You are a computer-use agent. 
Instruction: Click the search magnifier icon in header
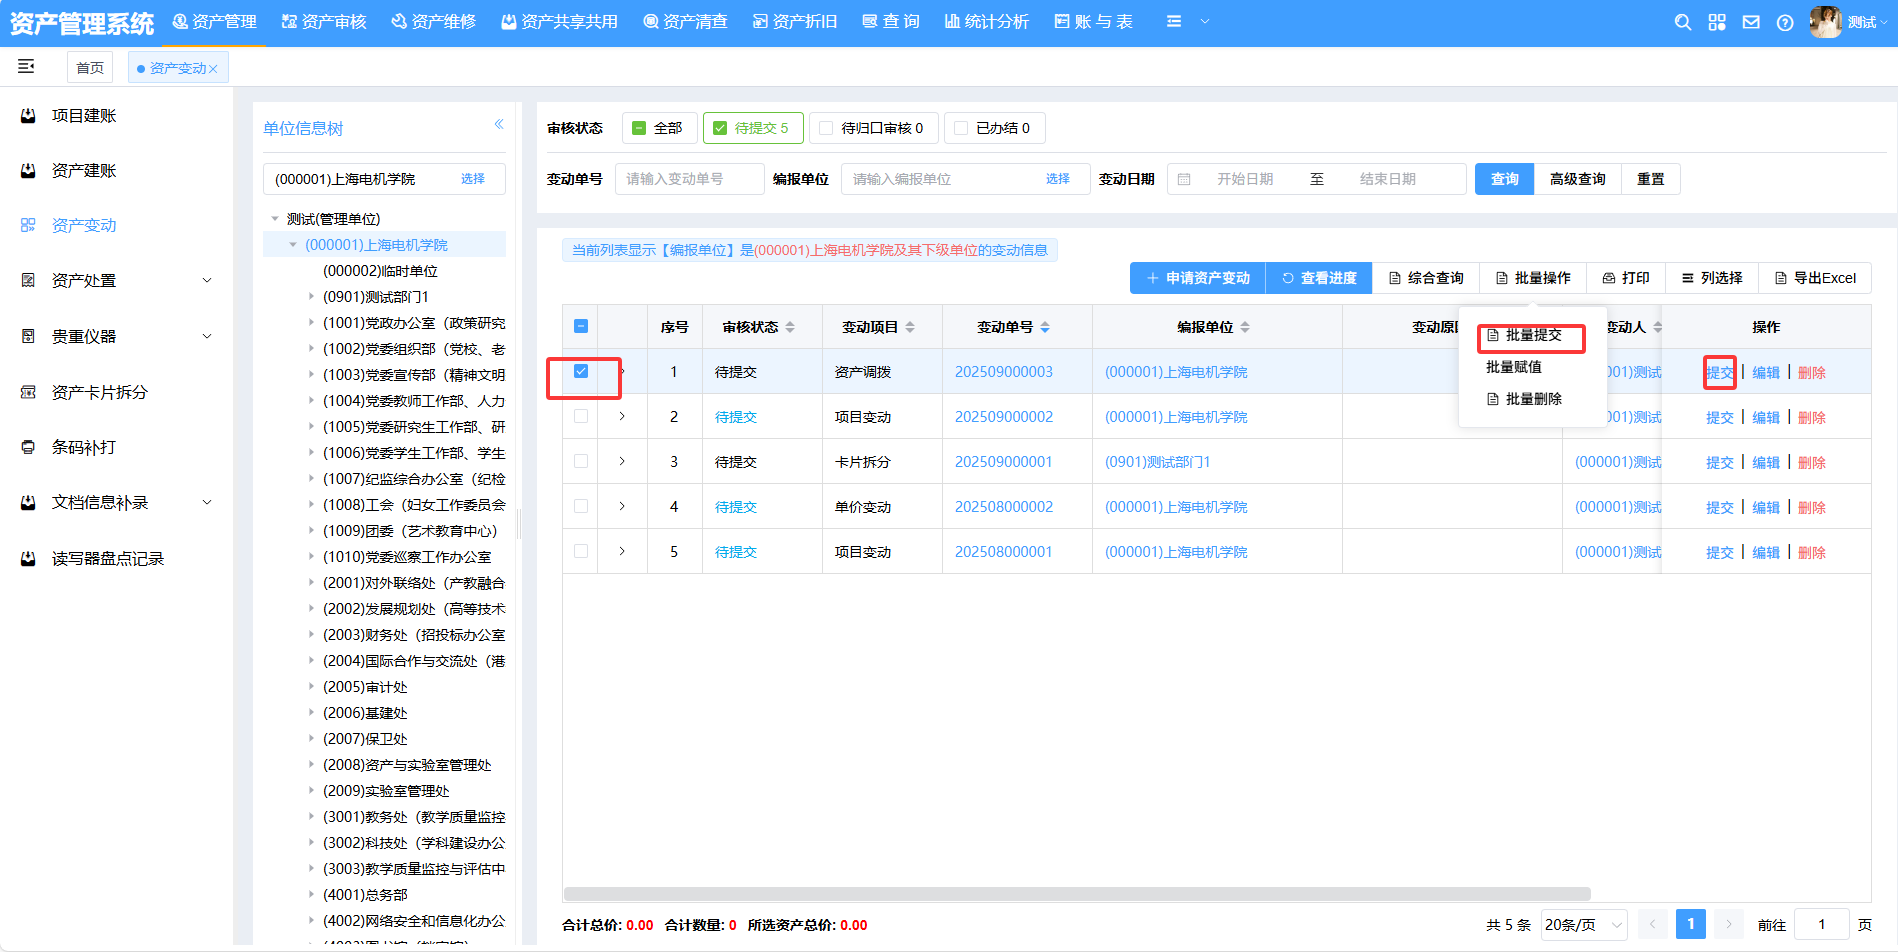[1683, 22]
